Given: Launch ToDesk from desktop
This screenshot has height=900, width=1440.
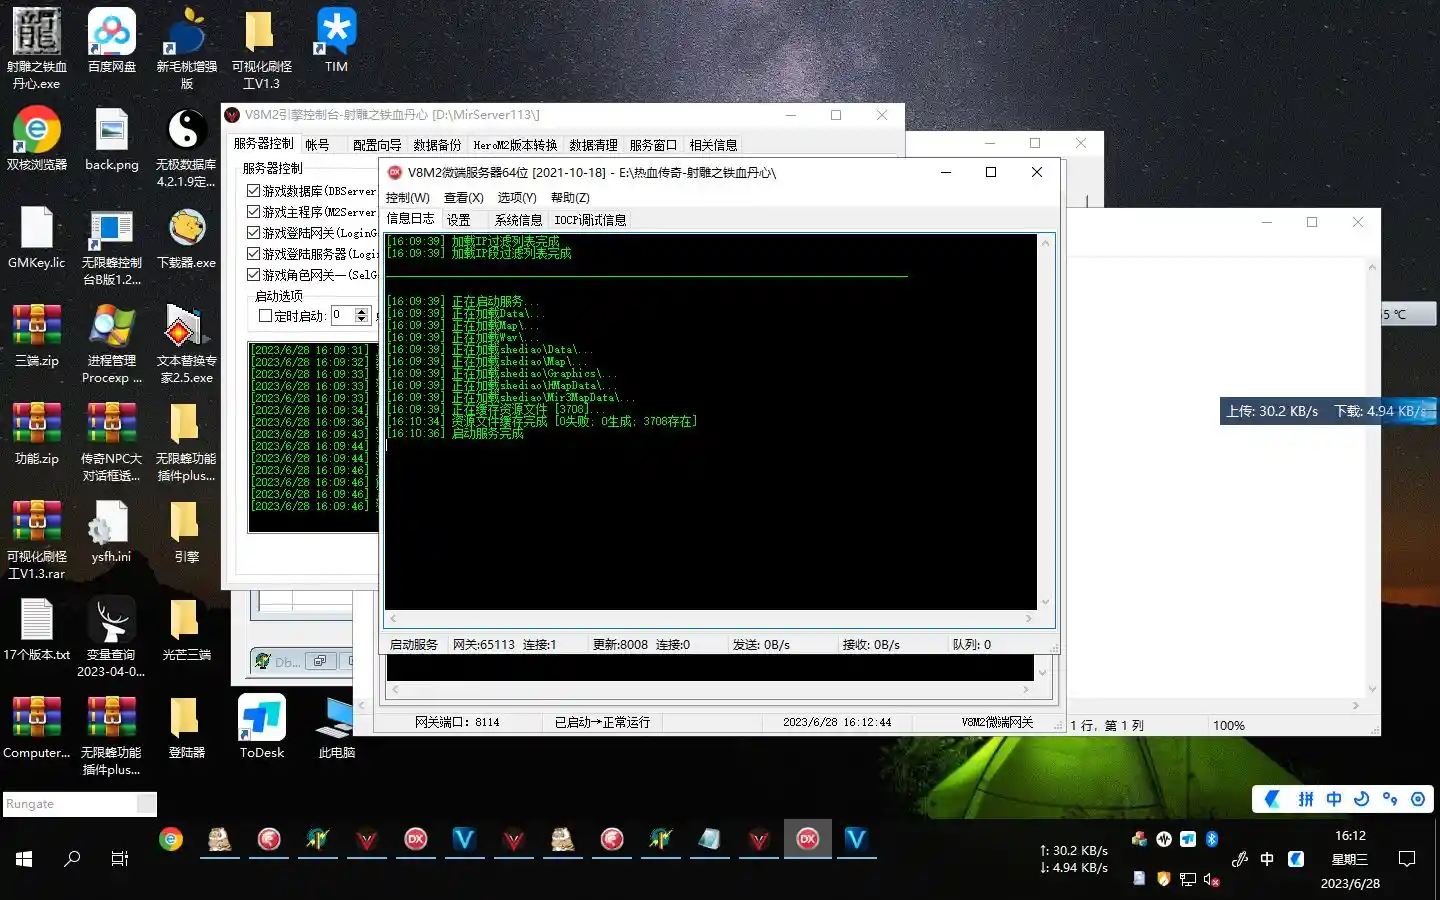Looking at the screenshot, I should click(262, 727).
